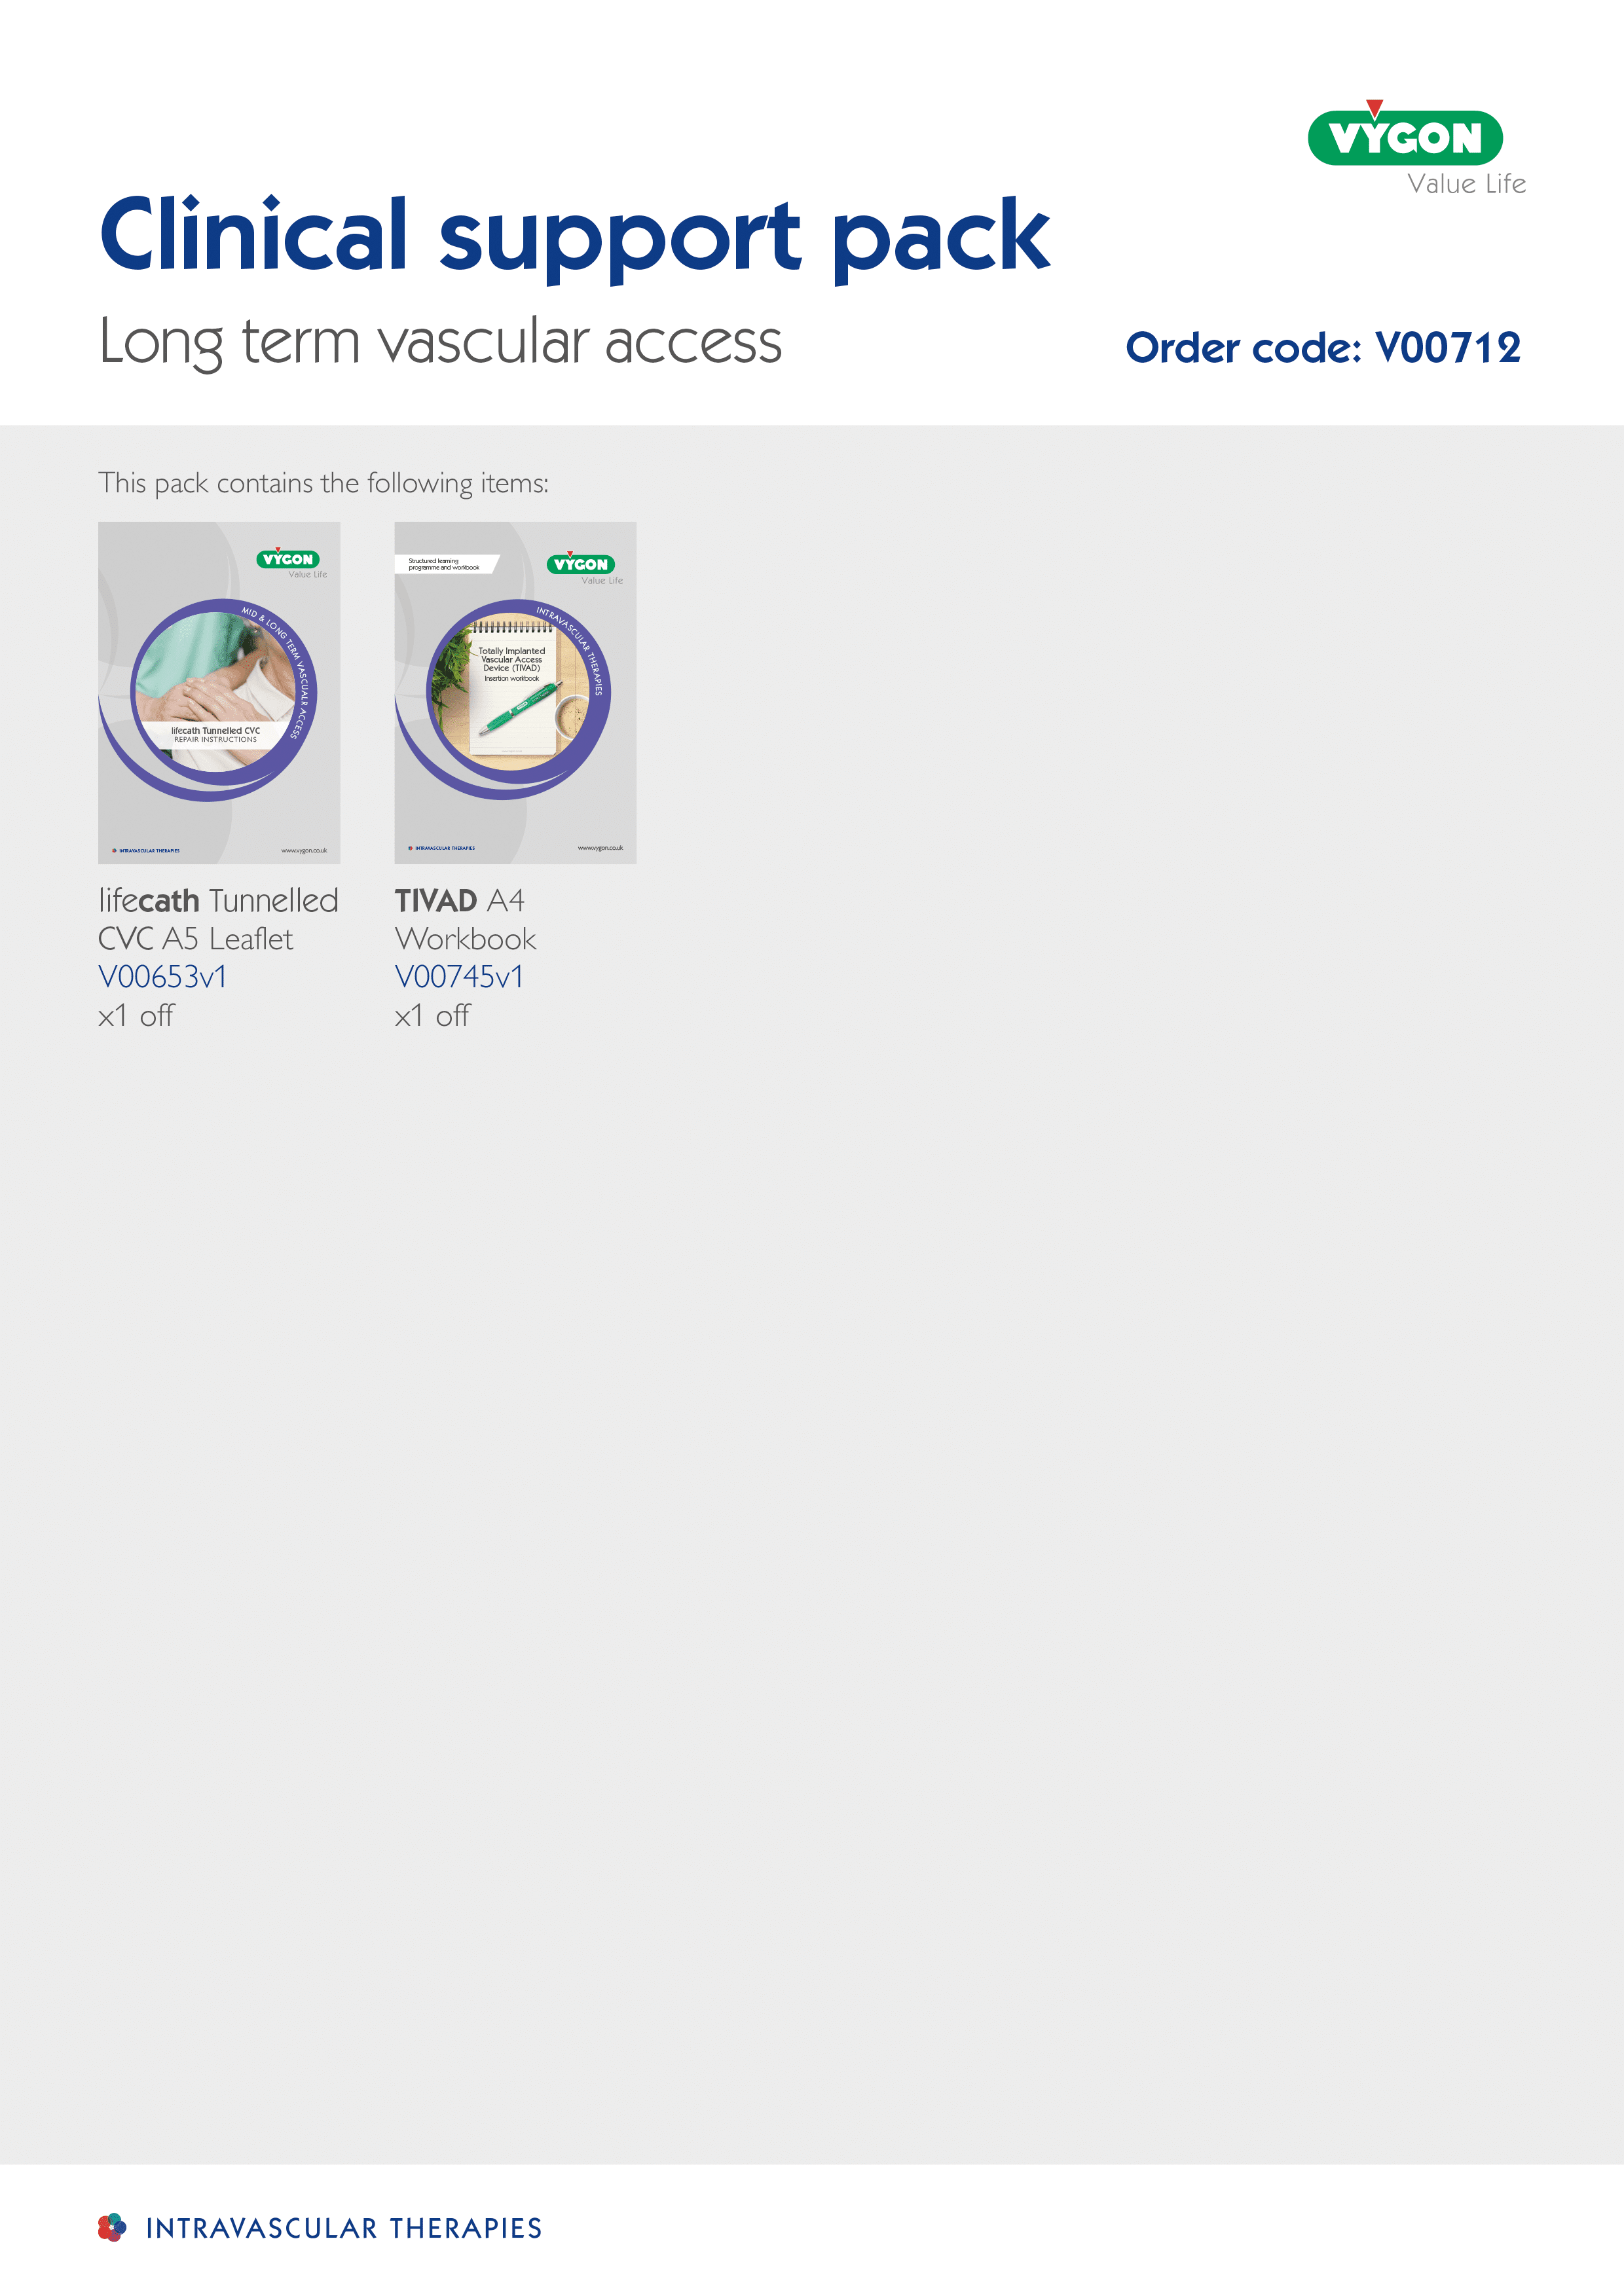Click www.vygon.co.uk on the lifecath leaflet cover

pos(304,850)
